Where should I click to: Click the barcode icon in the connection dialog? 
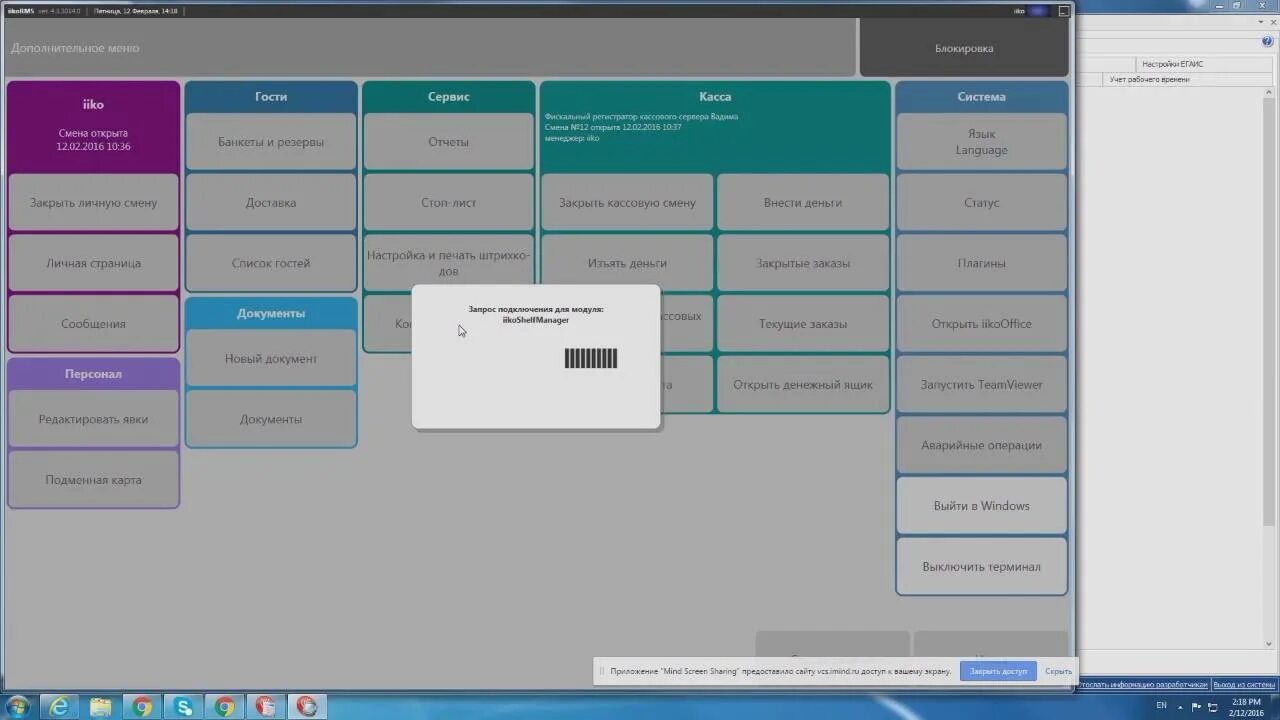[x=590, y=358]
